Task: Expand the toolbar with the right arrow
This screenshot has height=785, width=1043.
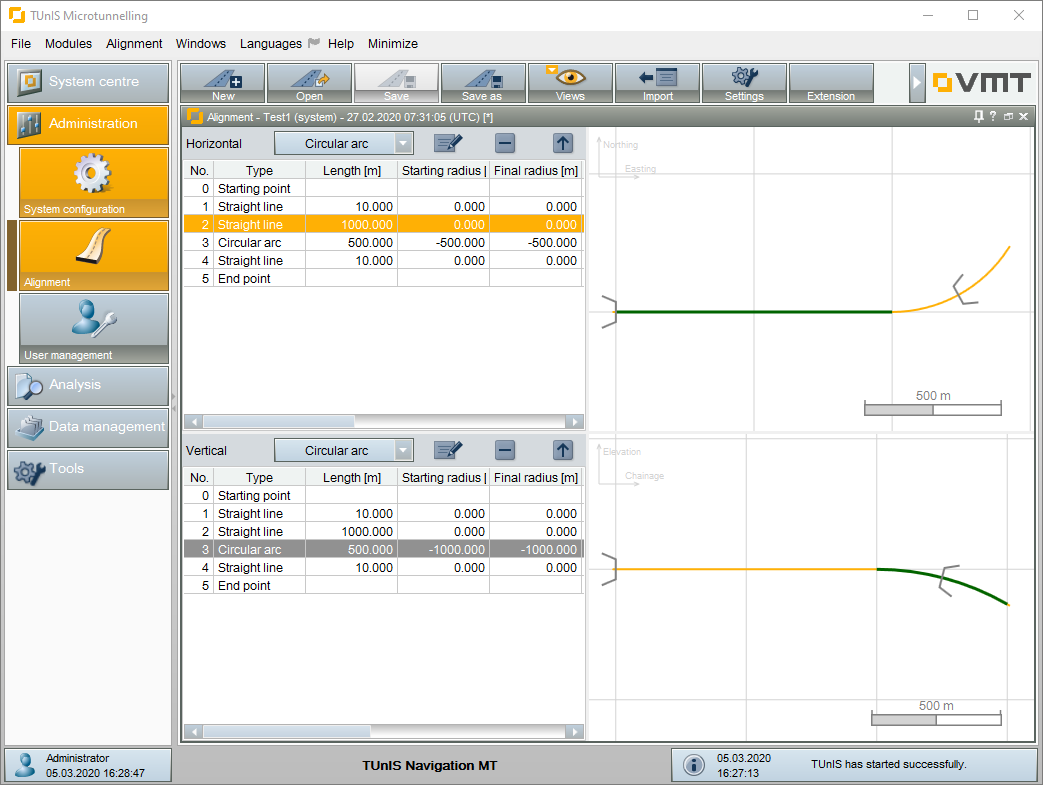Action: 917,83
